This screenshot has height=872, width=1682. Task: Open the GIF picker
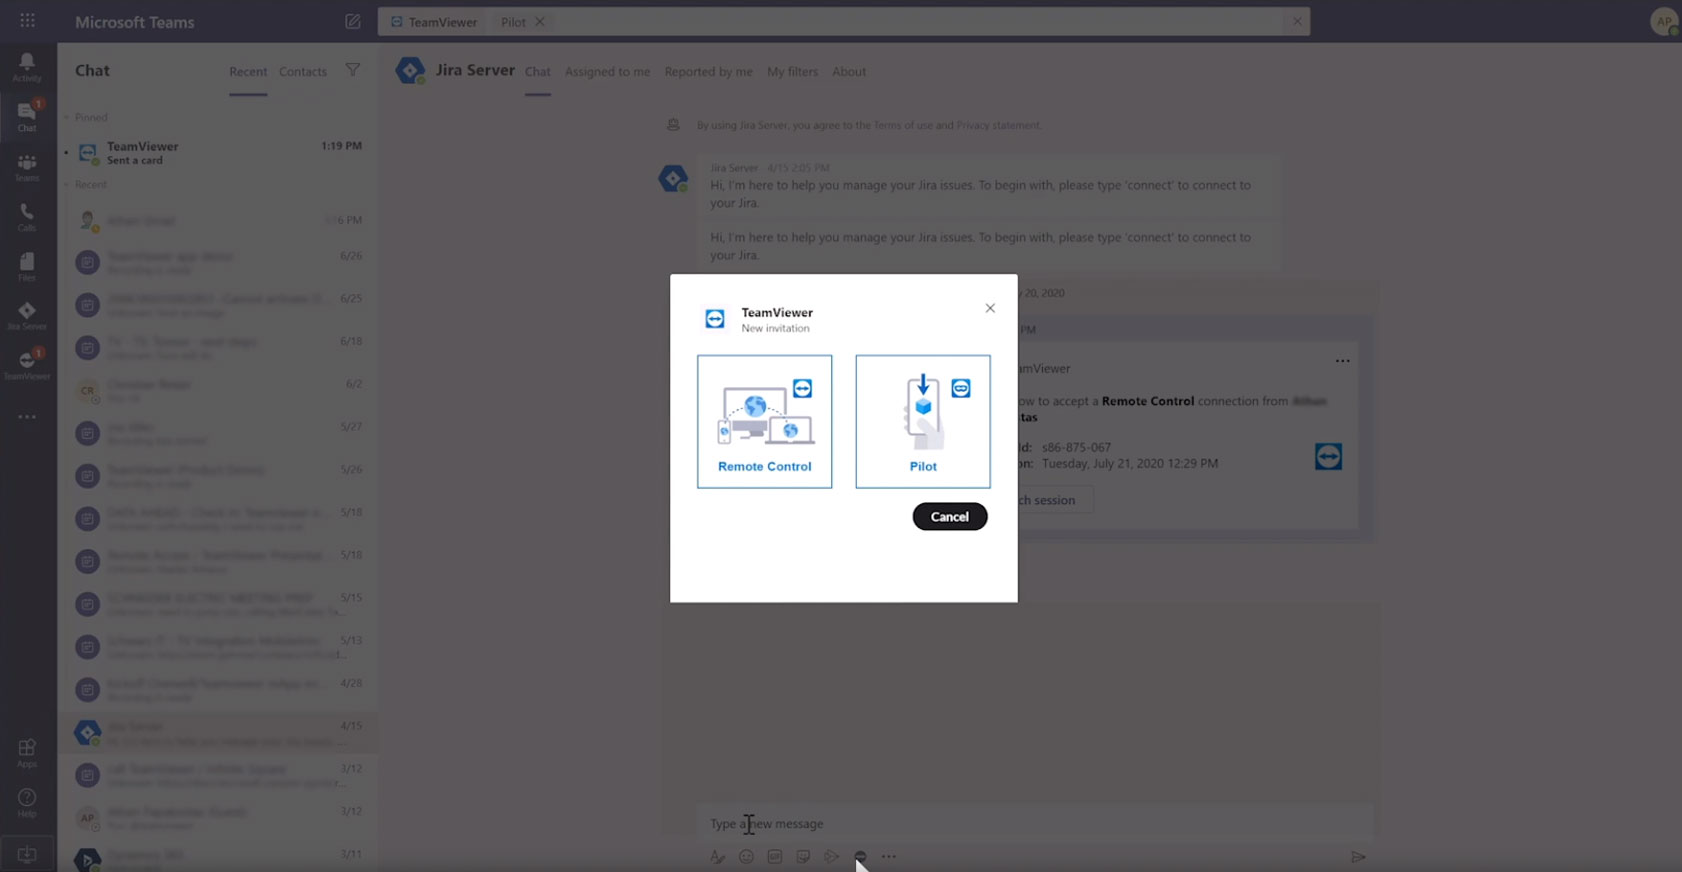coord(775,856)
